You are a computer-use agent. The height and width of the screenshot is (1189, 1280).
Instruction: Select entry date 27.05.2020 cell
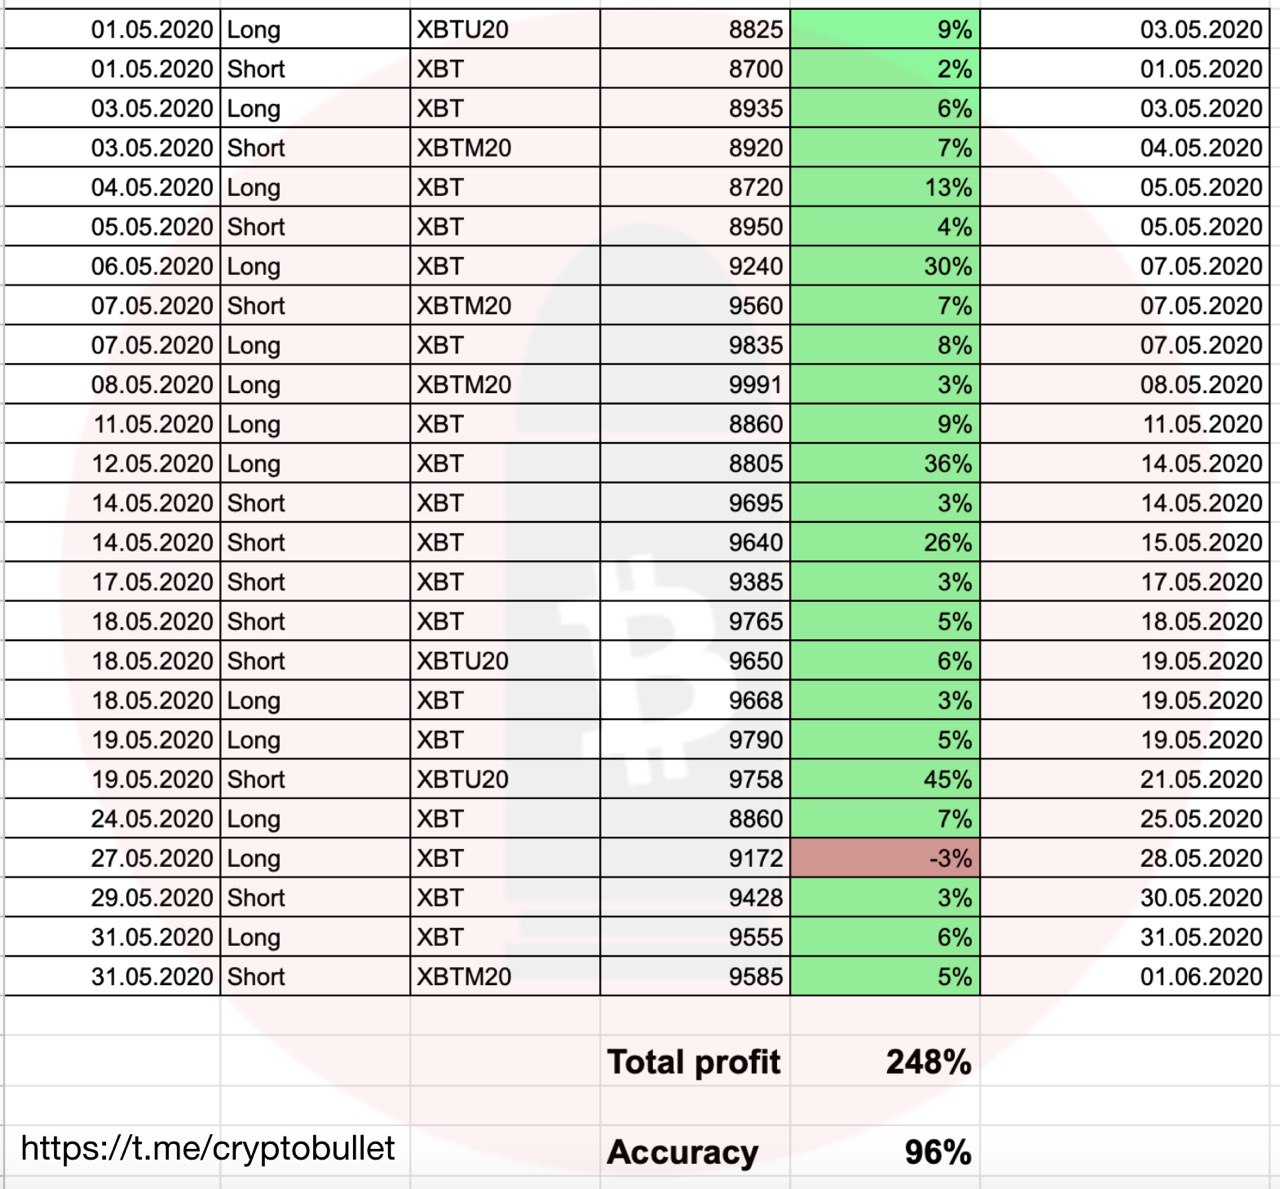(x=112, y=858)
